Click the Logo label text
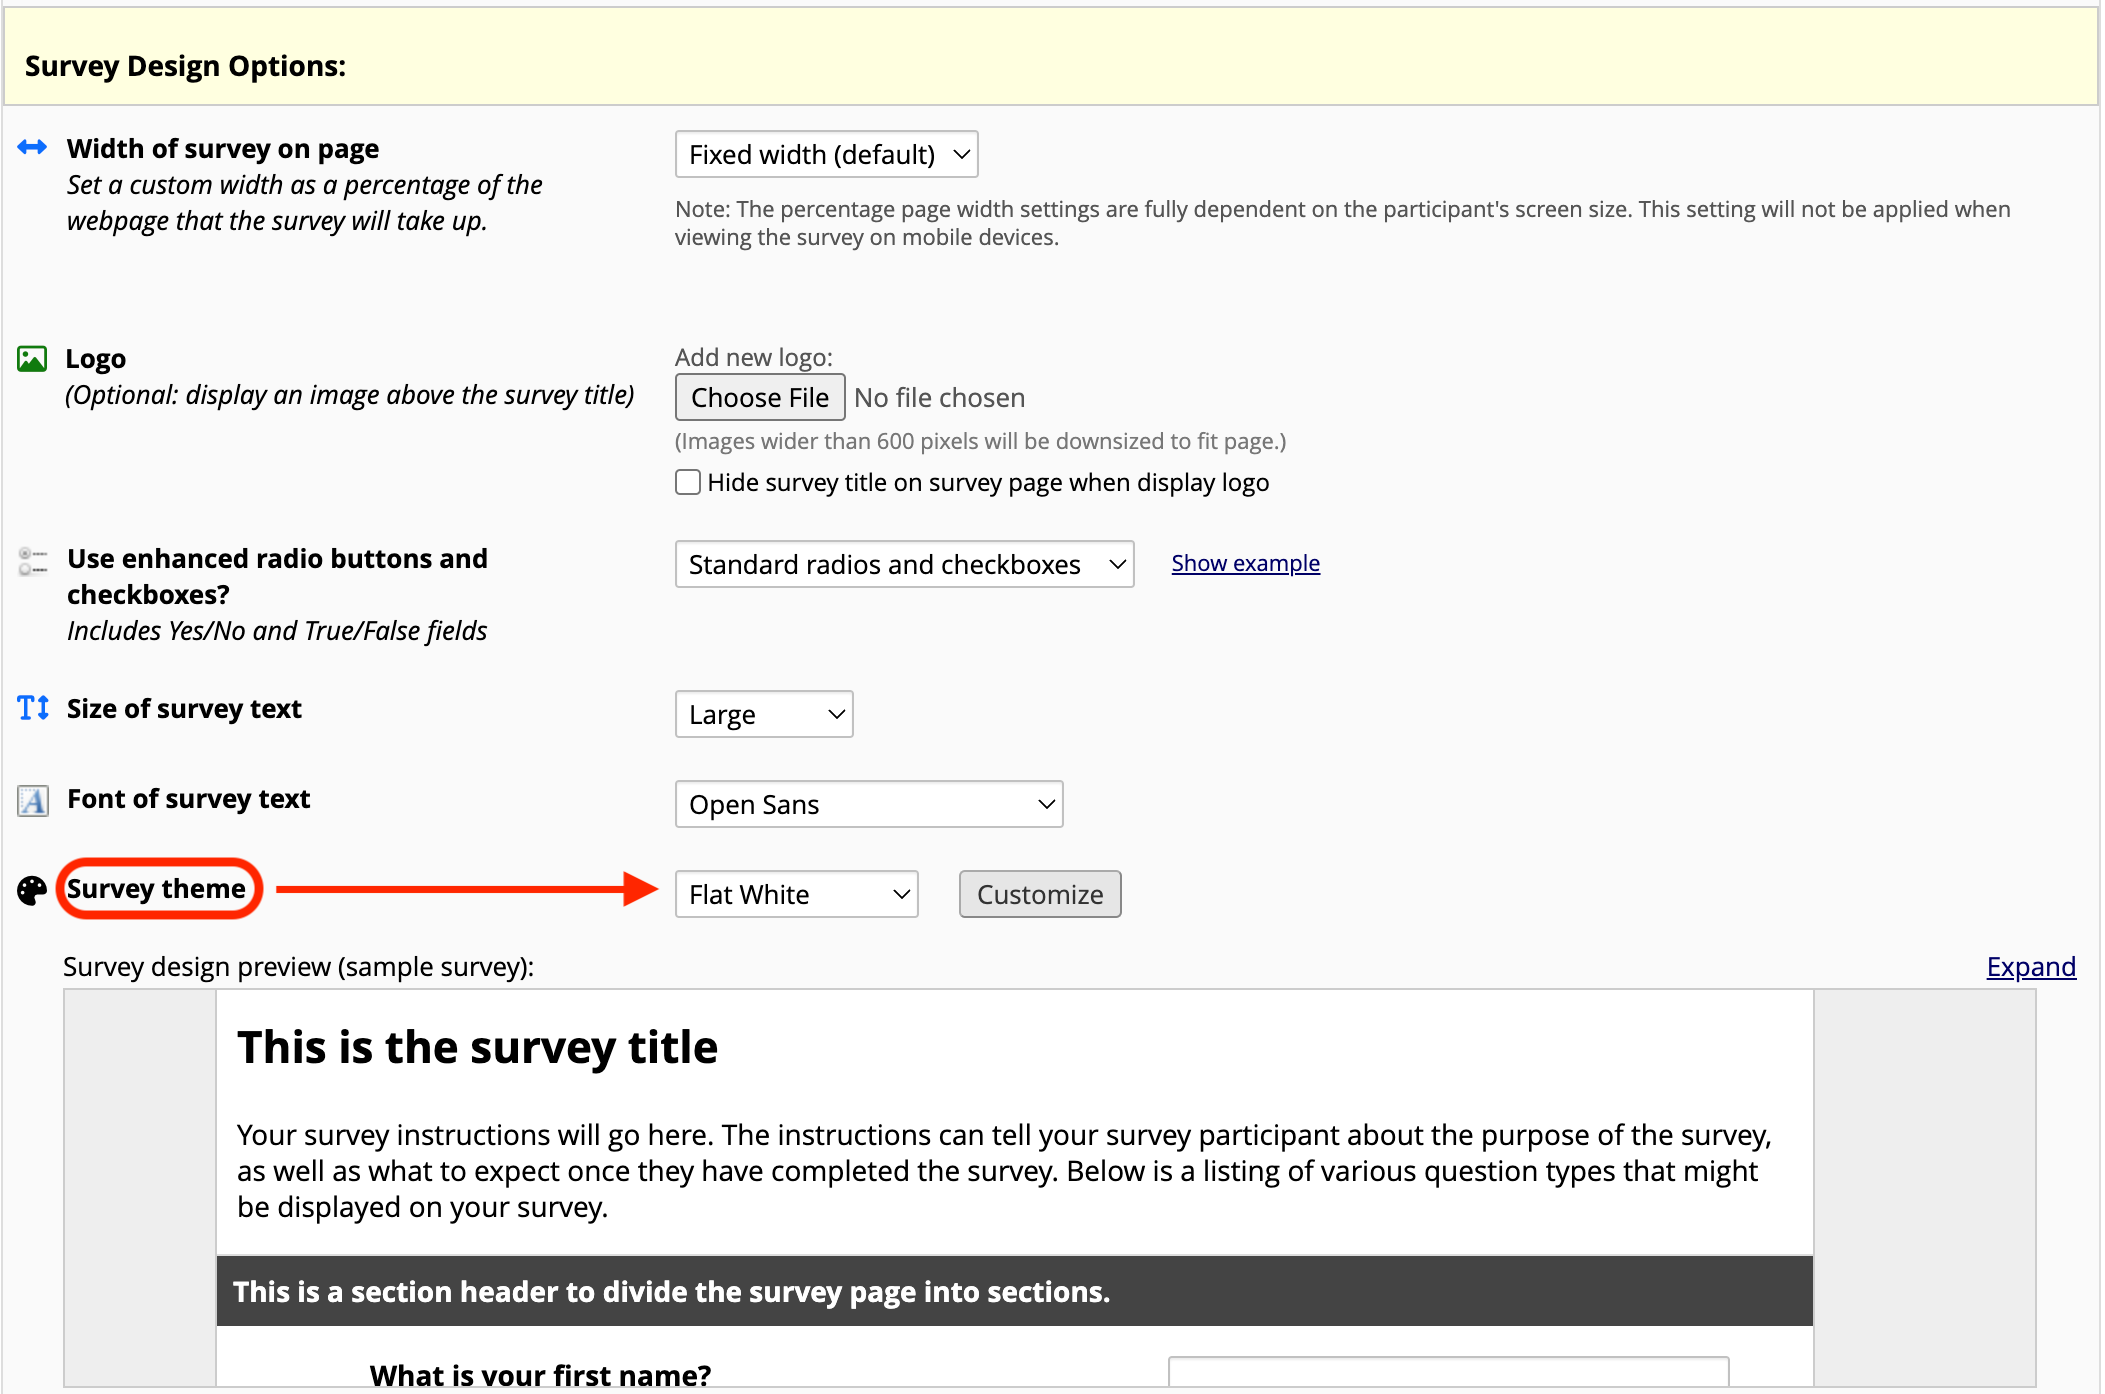This screenshot has width=2105, height=1394. coord(96,358)
